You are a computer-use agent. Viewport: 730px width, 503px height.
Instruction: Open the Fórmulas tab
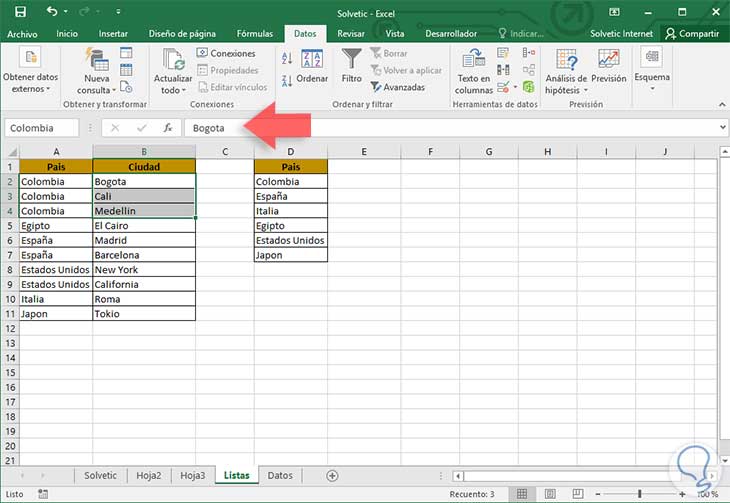tap(255, 34)
